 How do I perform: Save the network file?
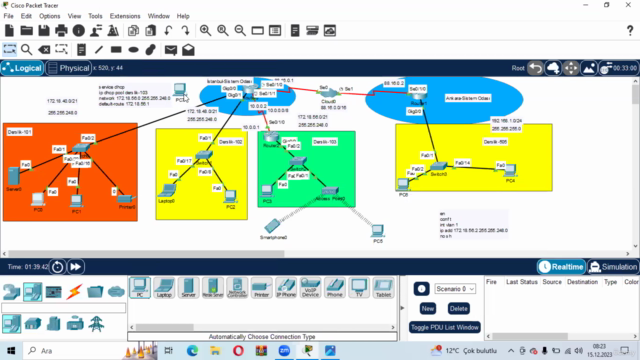pyautogui.click(x=44, y=31)
